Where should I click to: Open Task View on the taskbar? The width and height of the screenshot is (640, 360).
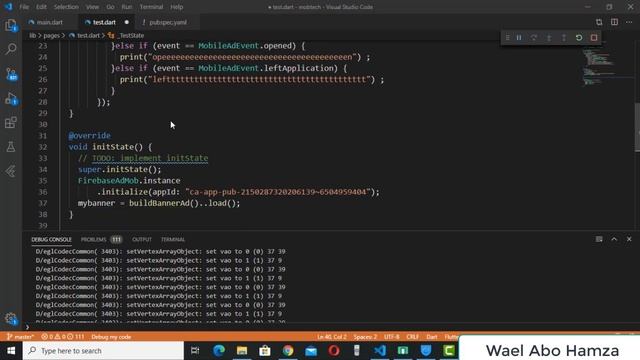(x=195, y=351)
